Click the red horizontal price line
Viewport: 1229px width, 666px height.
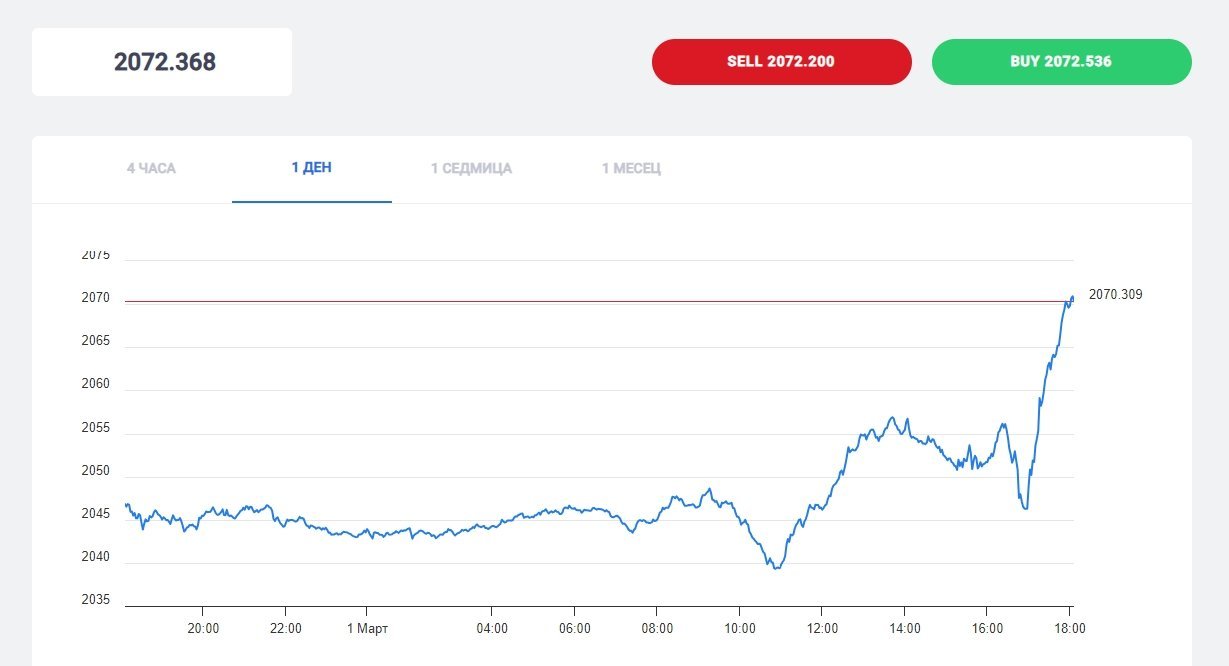tap(600, 301)
